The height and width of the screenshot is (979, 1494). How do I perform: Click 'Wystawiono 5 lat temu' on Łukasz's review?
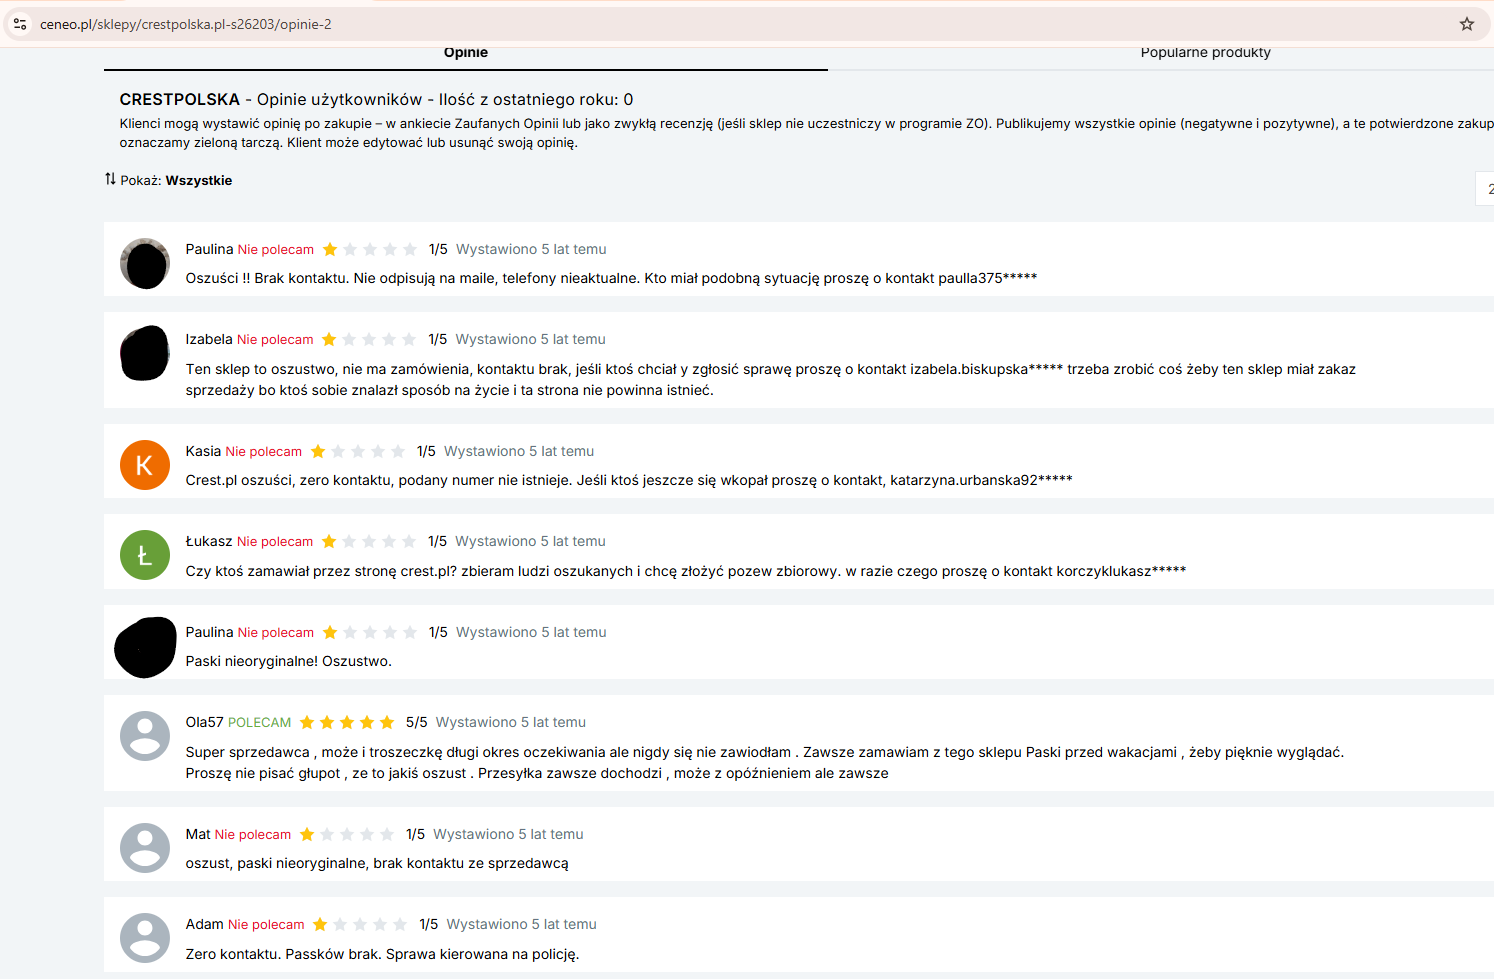[x=531, y=542]
